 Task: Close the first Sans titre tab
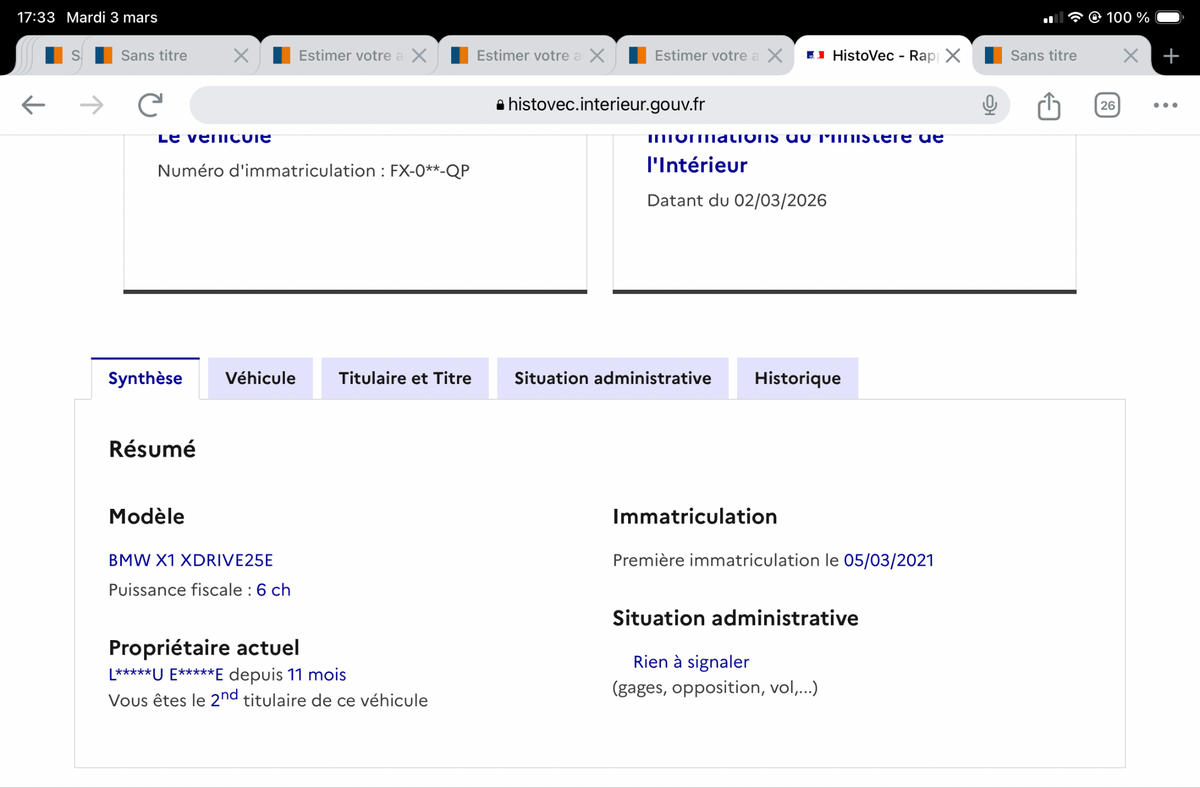point(241,56)
